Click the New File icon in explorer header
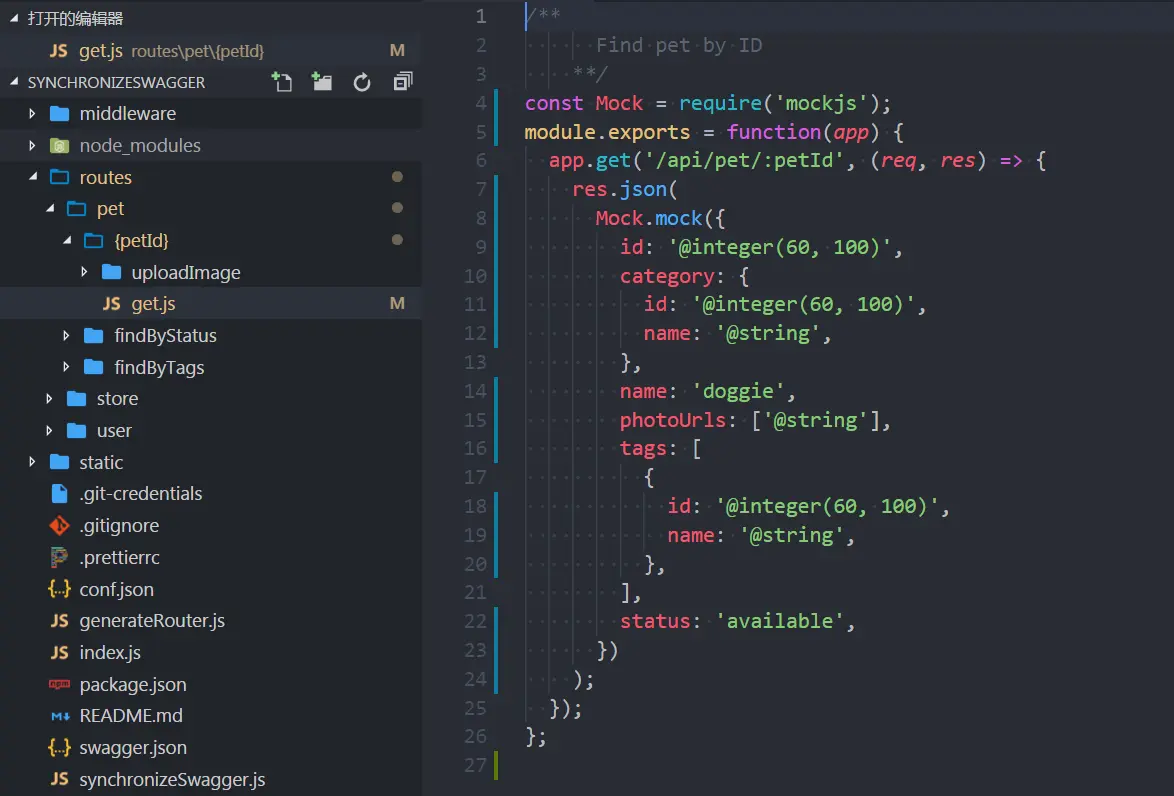This screenshot has width=1174, height=796. 282,82
